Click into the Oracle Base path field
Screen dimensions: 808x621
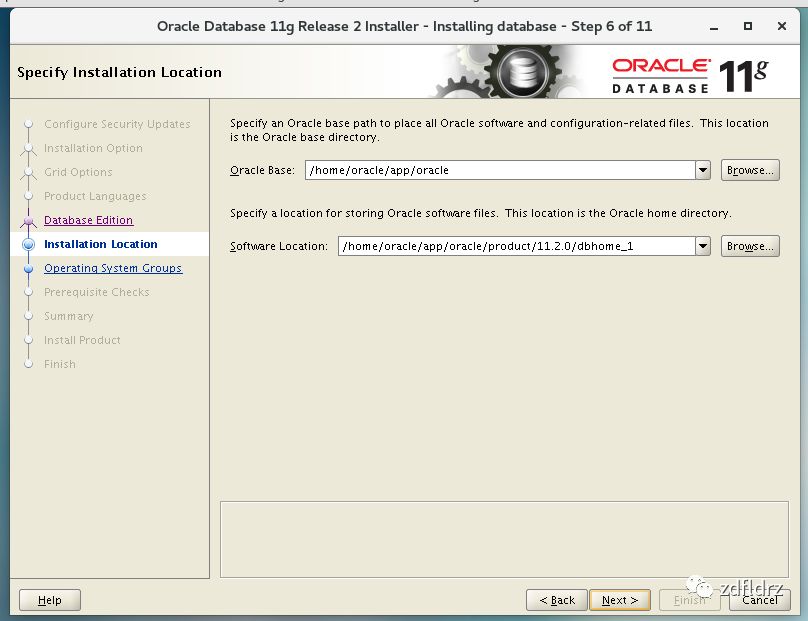500,170
